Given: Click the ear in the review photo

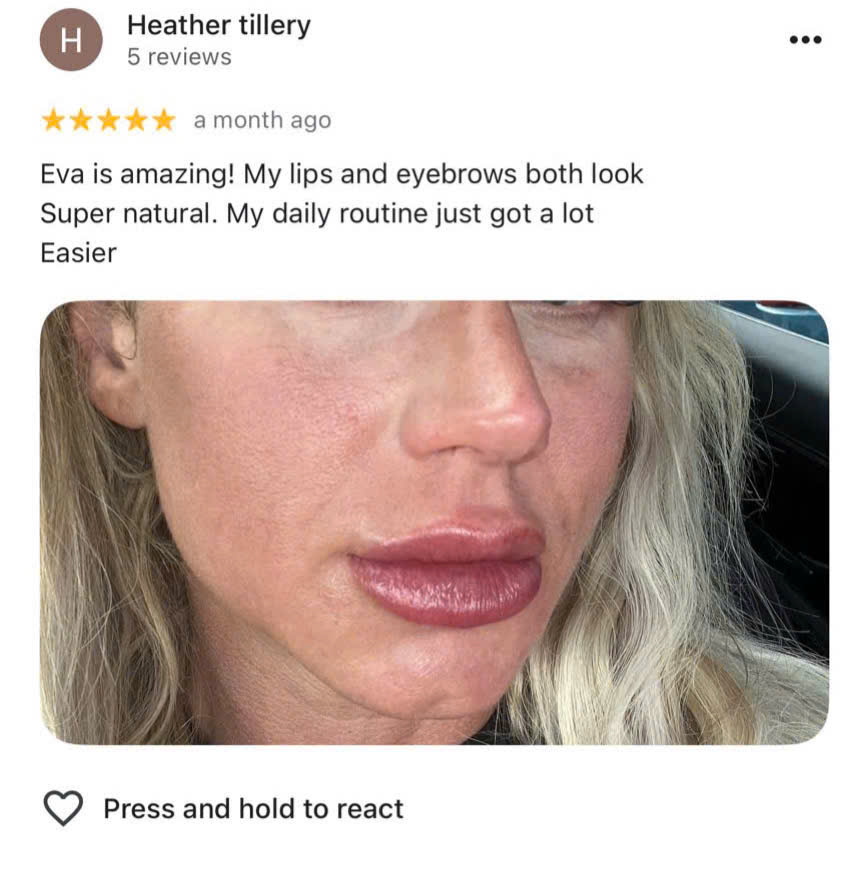Looking at the screenshot, I should [x=109, y=368].
